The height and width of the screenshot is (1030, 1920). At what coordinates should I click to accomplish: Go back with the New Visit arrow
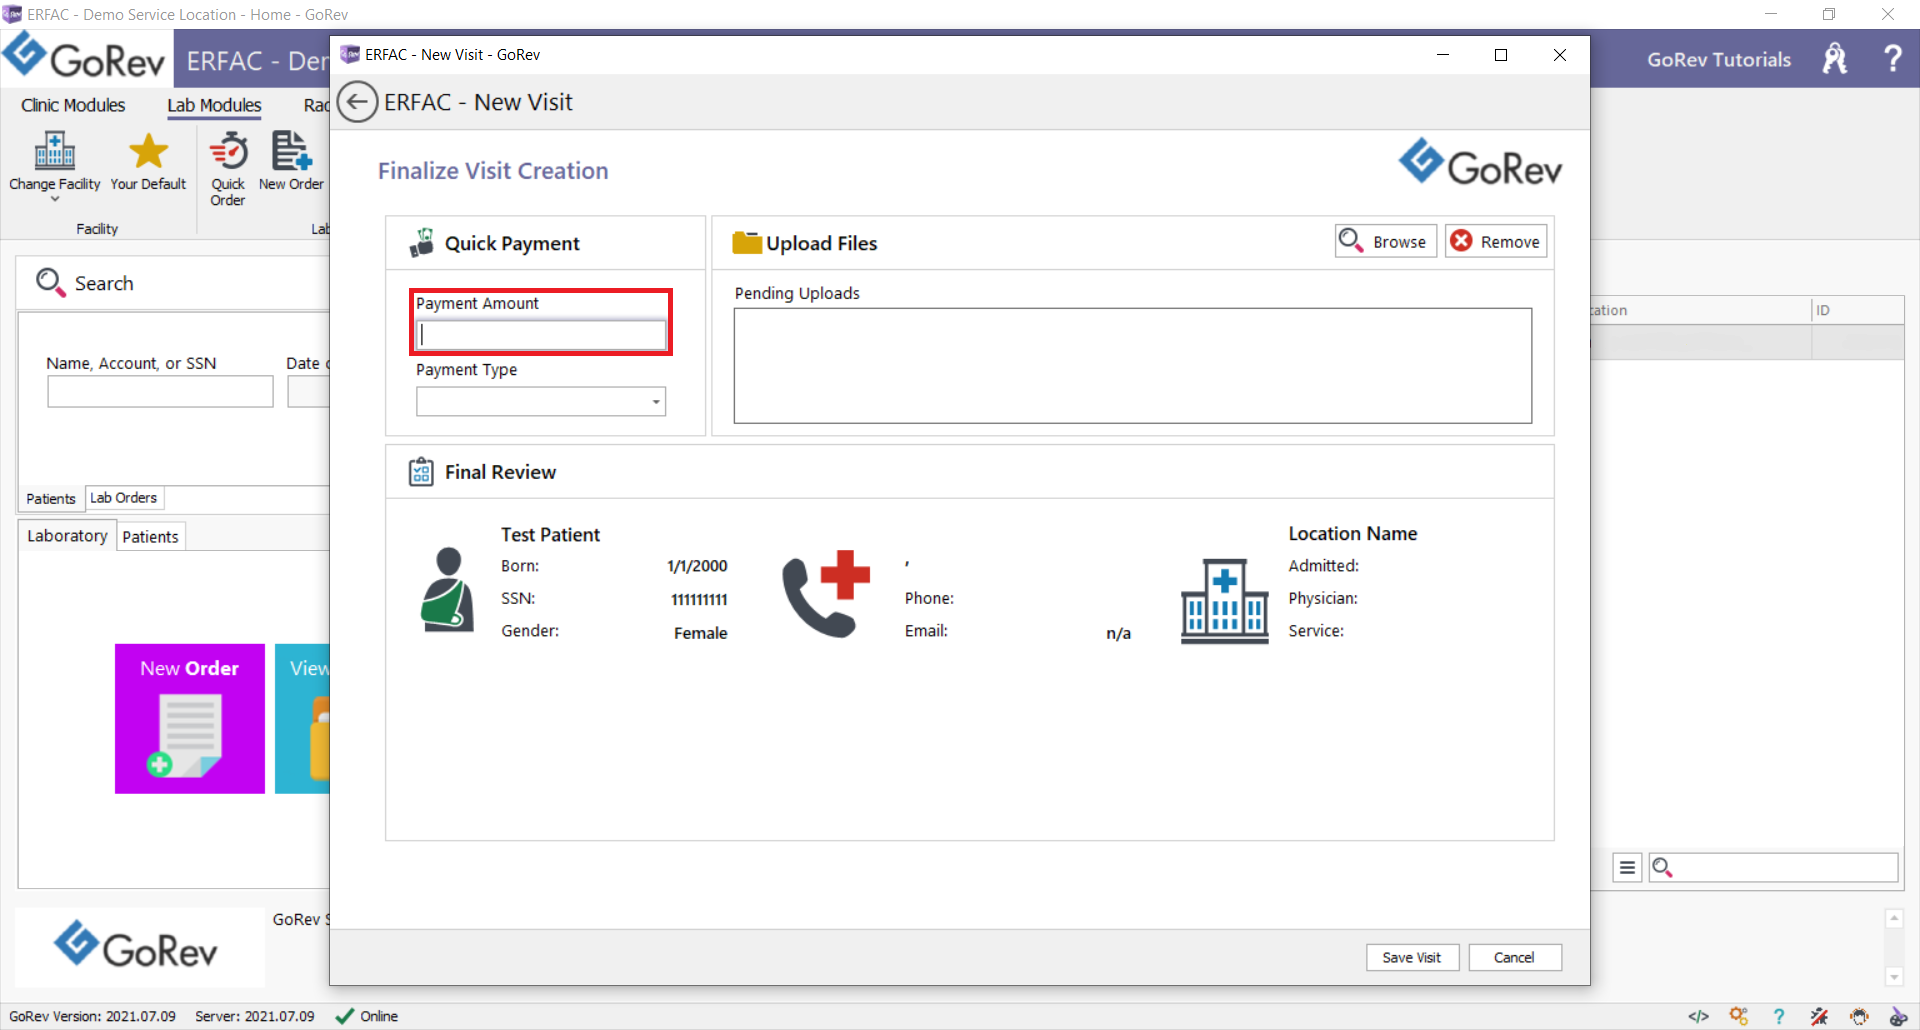click(357, 102)
